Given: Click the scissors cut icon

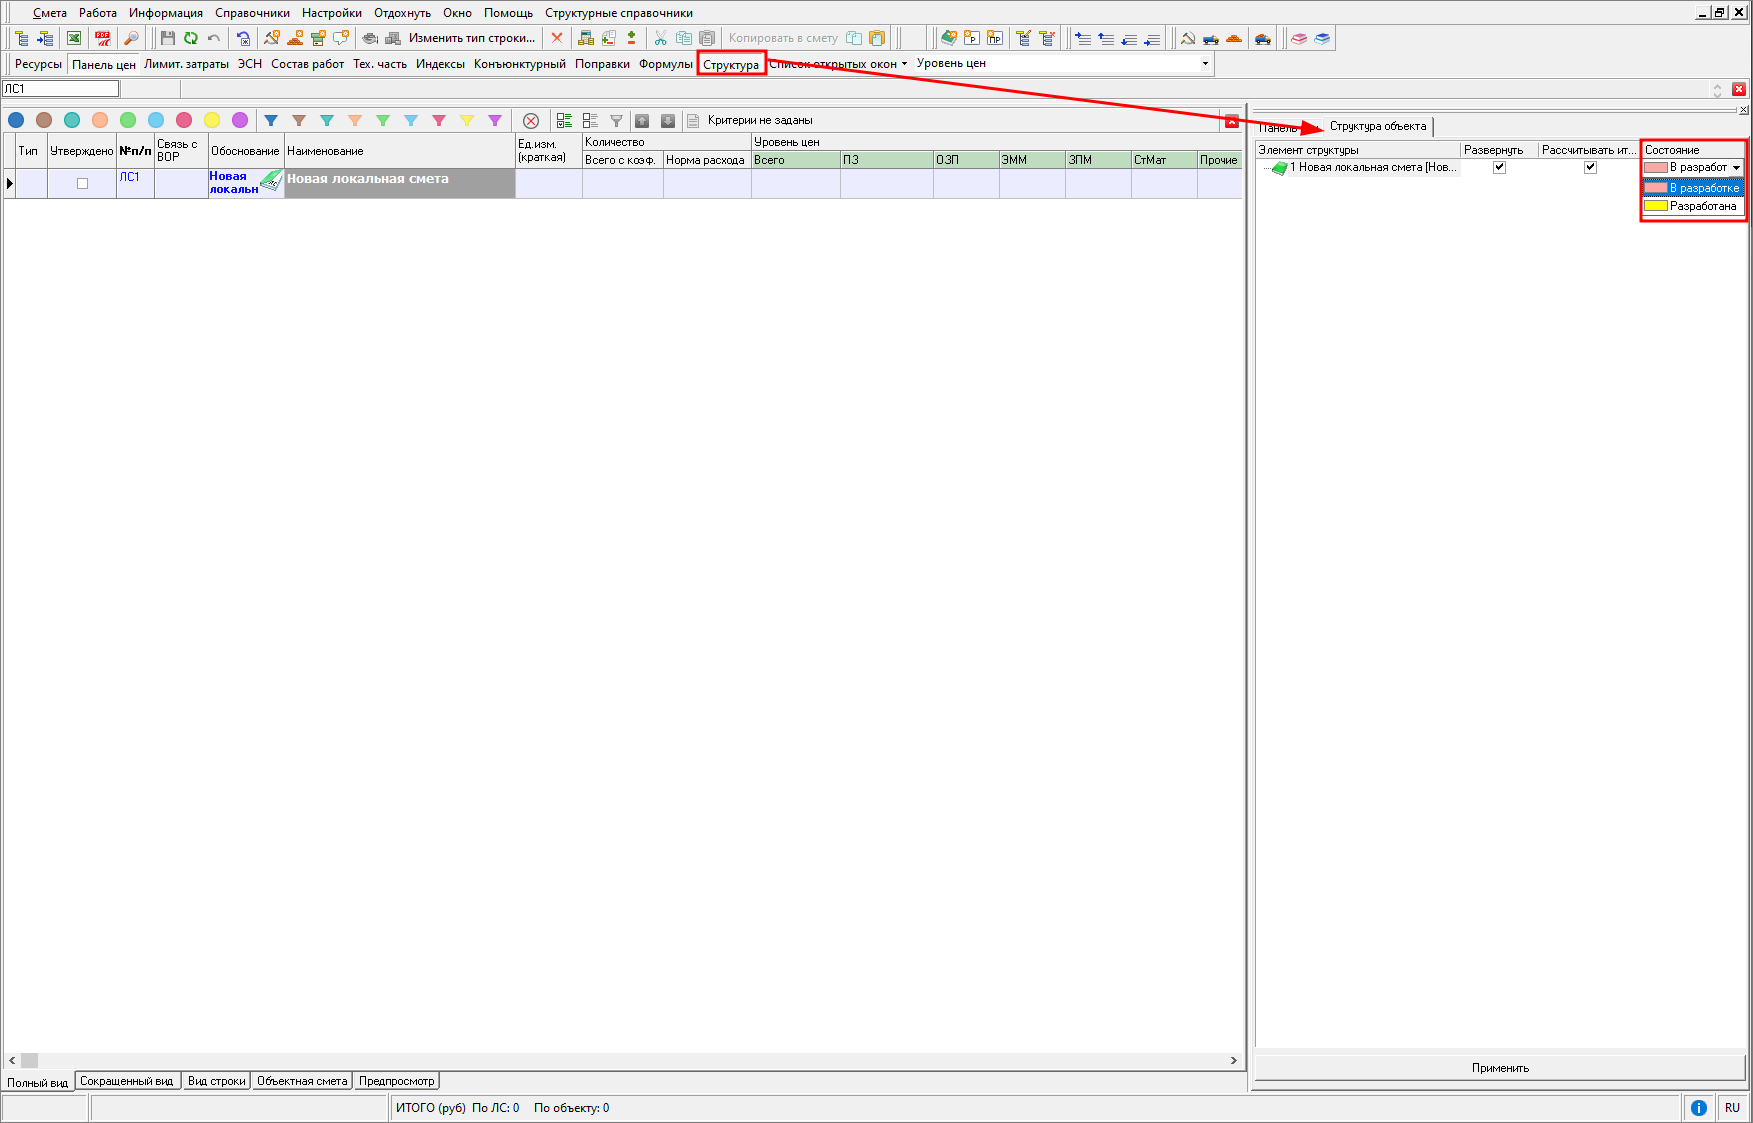Looking at the screenshot, I should (660, 38).
